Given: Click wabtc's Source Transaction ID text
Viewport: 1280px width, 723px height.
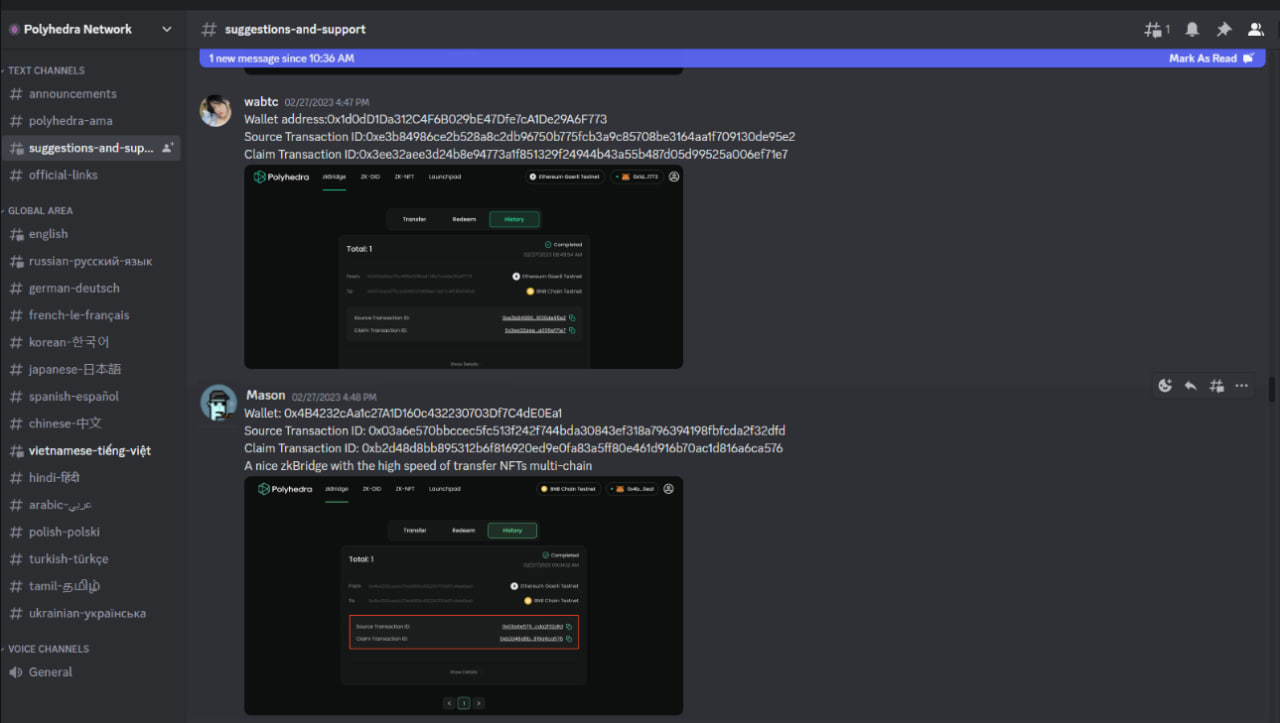Looking at the screenshot, I should point(519,137).
